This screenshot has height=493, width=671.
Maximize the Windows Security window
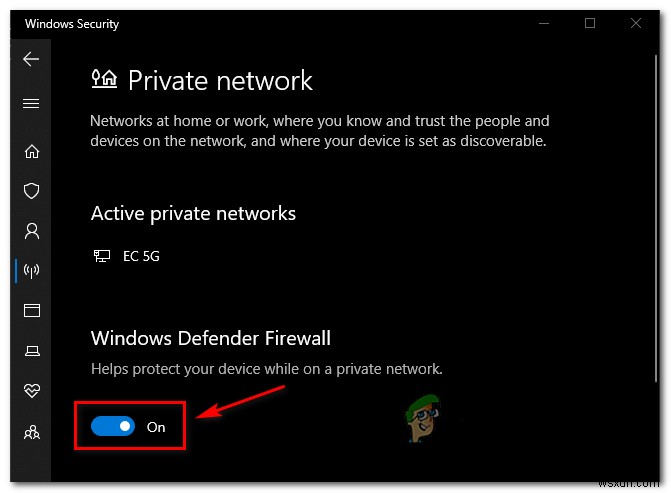[590, 21]
